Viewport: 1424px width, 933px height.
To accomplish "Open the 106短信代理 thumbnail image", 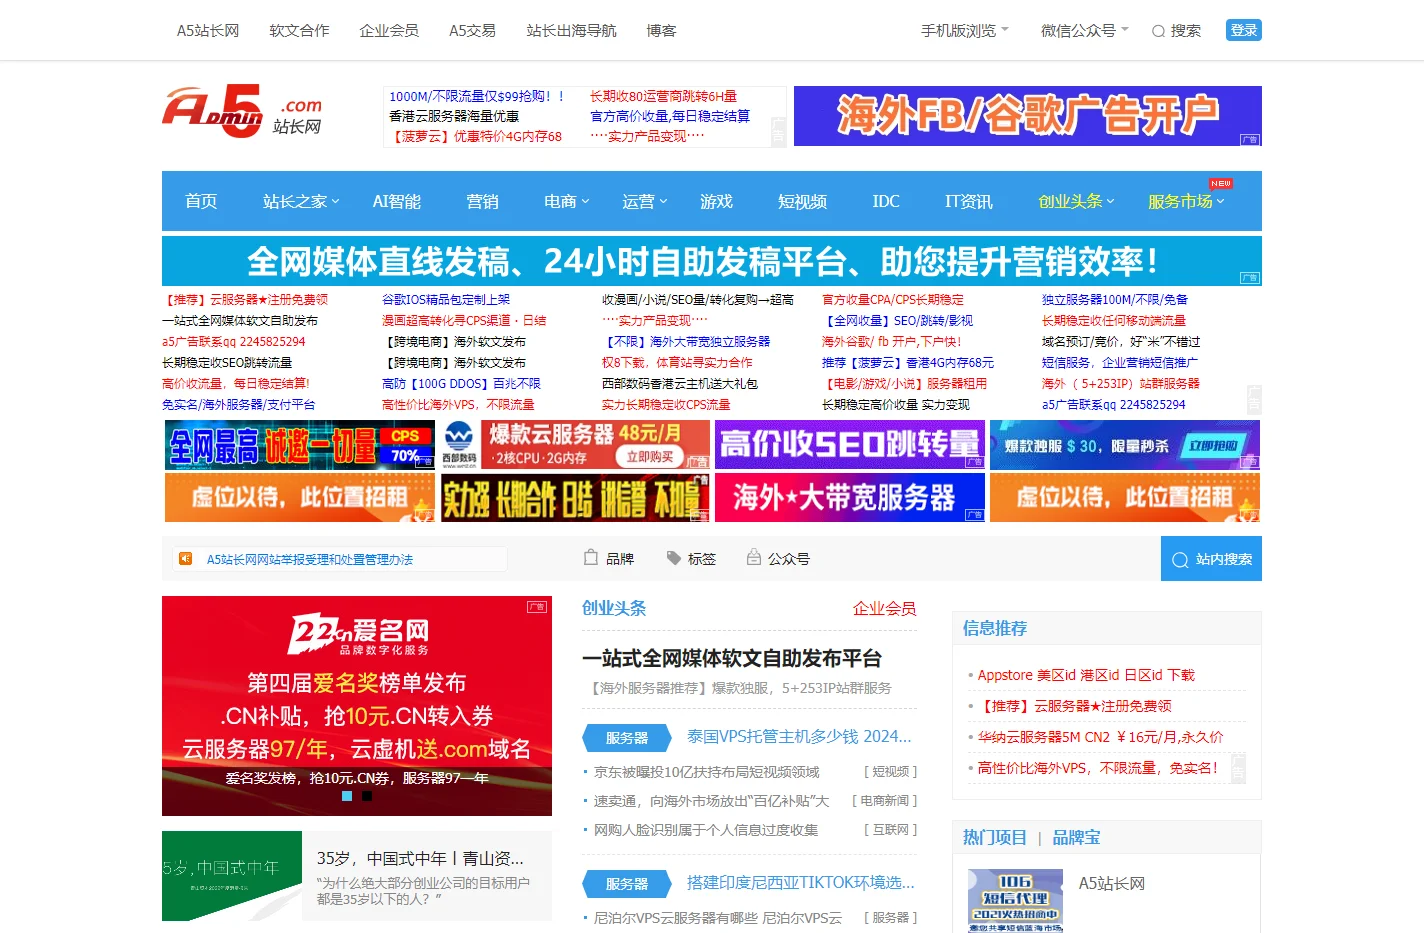I will (1015, 901).
